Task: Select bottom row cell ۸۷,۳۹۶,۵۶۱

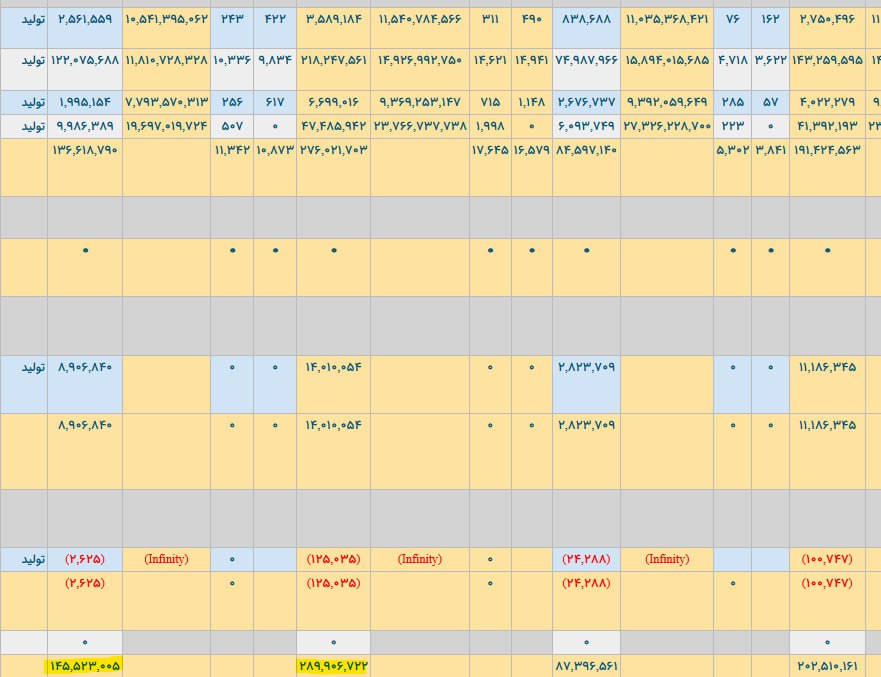Action: tap(586, 665)
